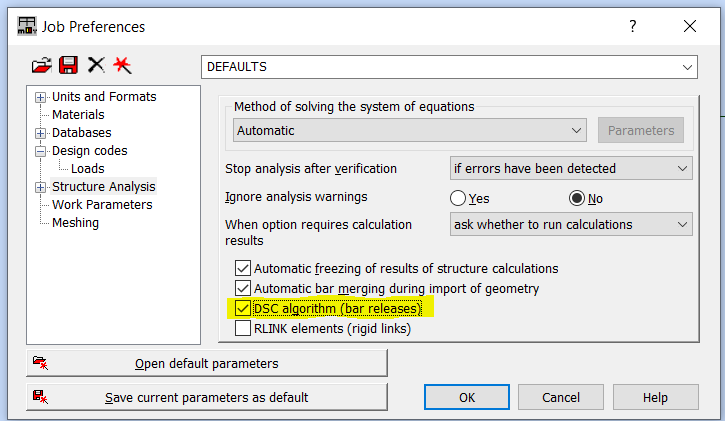Enable RLINK elements (rigid links) checkbox
The image size is (725, 421).
coord(242,328)
